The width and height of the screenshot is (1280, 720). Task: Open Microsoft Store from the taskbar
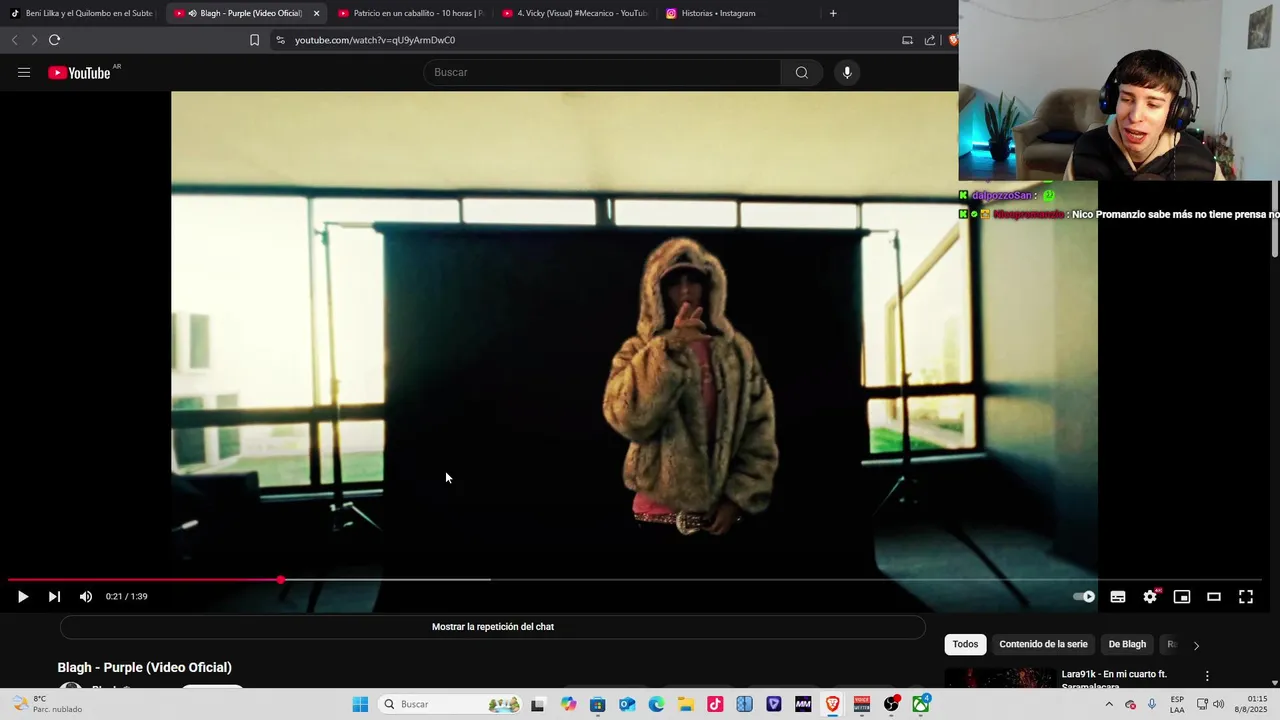tap(597, 704)
